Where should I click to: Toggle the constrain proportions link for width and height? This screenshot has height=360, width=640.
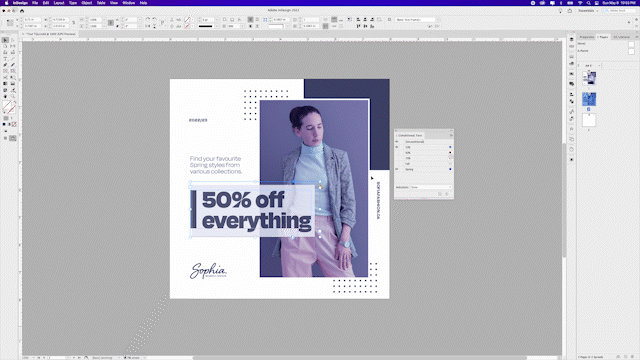click(x=73, y=23)
